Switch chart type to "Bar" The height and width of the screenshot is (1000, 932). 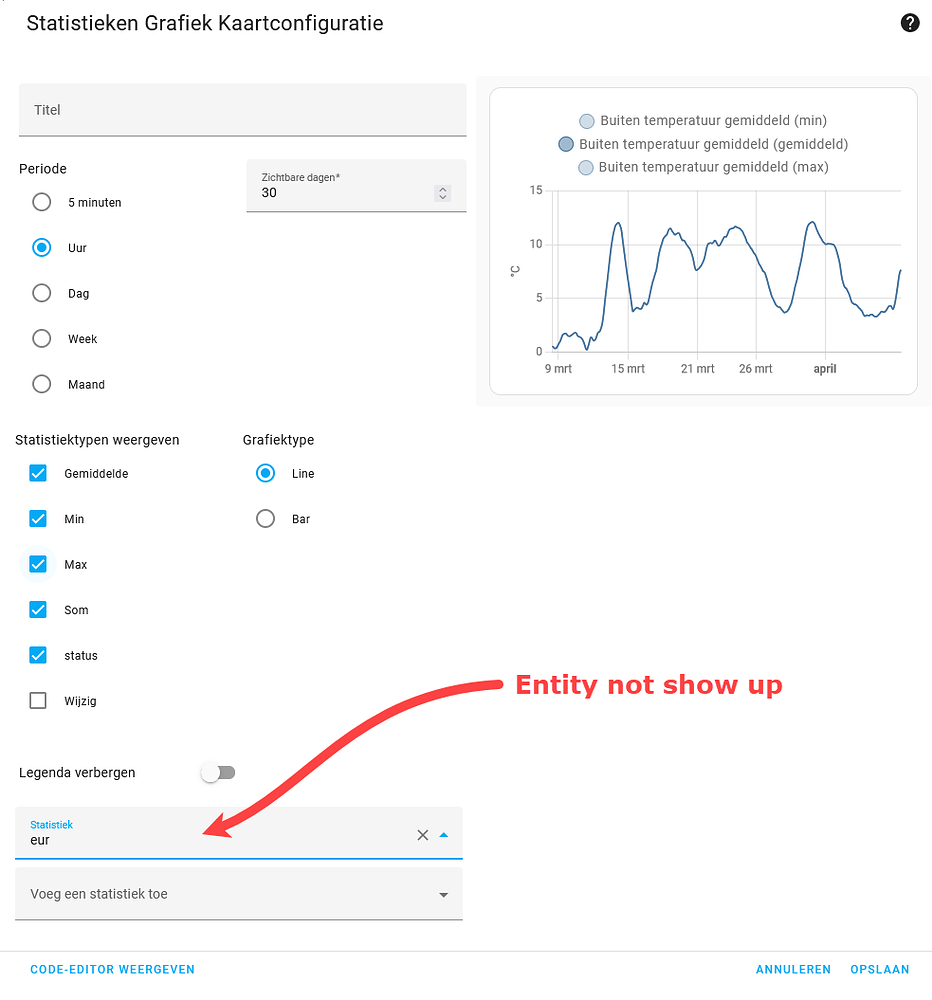(265, 518)
